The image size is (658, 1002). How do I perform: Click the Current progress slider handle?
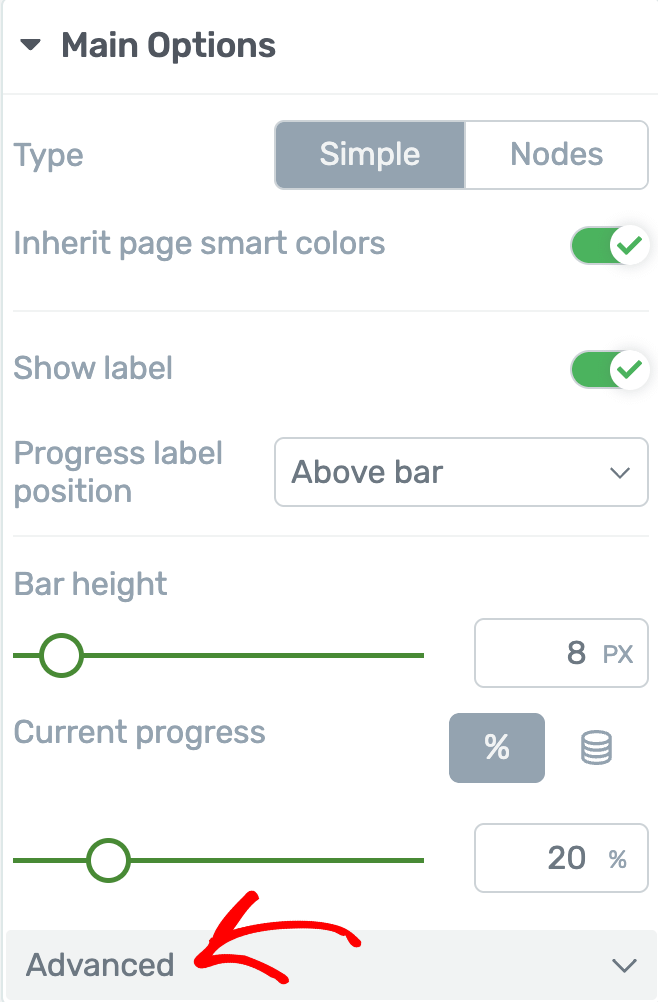(x=109, y=860)
